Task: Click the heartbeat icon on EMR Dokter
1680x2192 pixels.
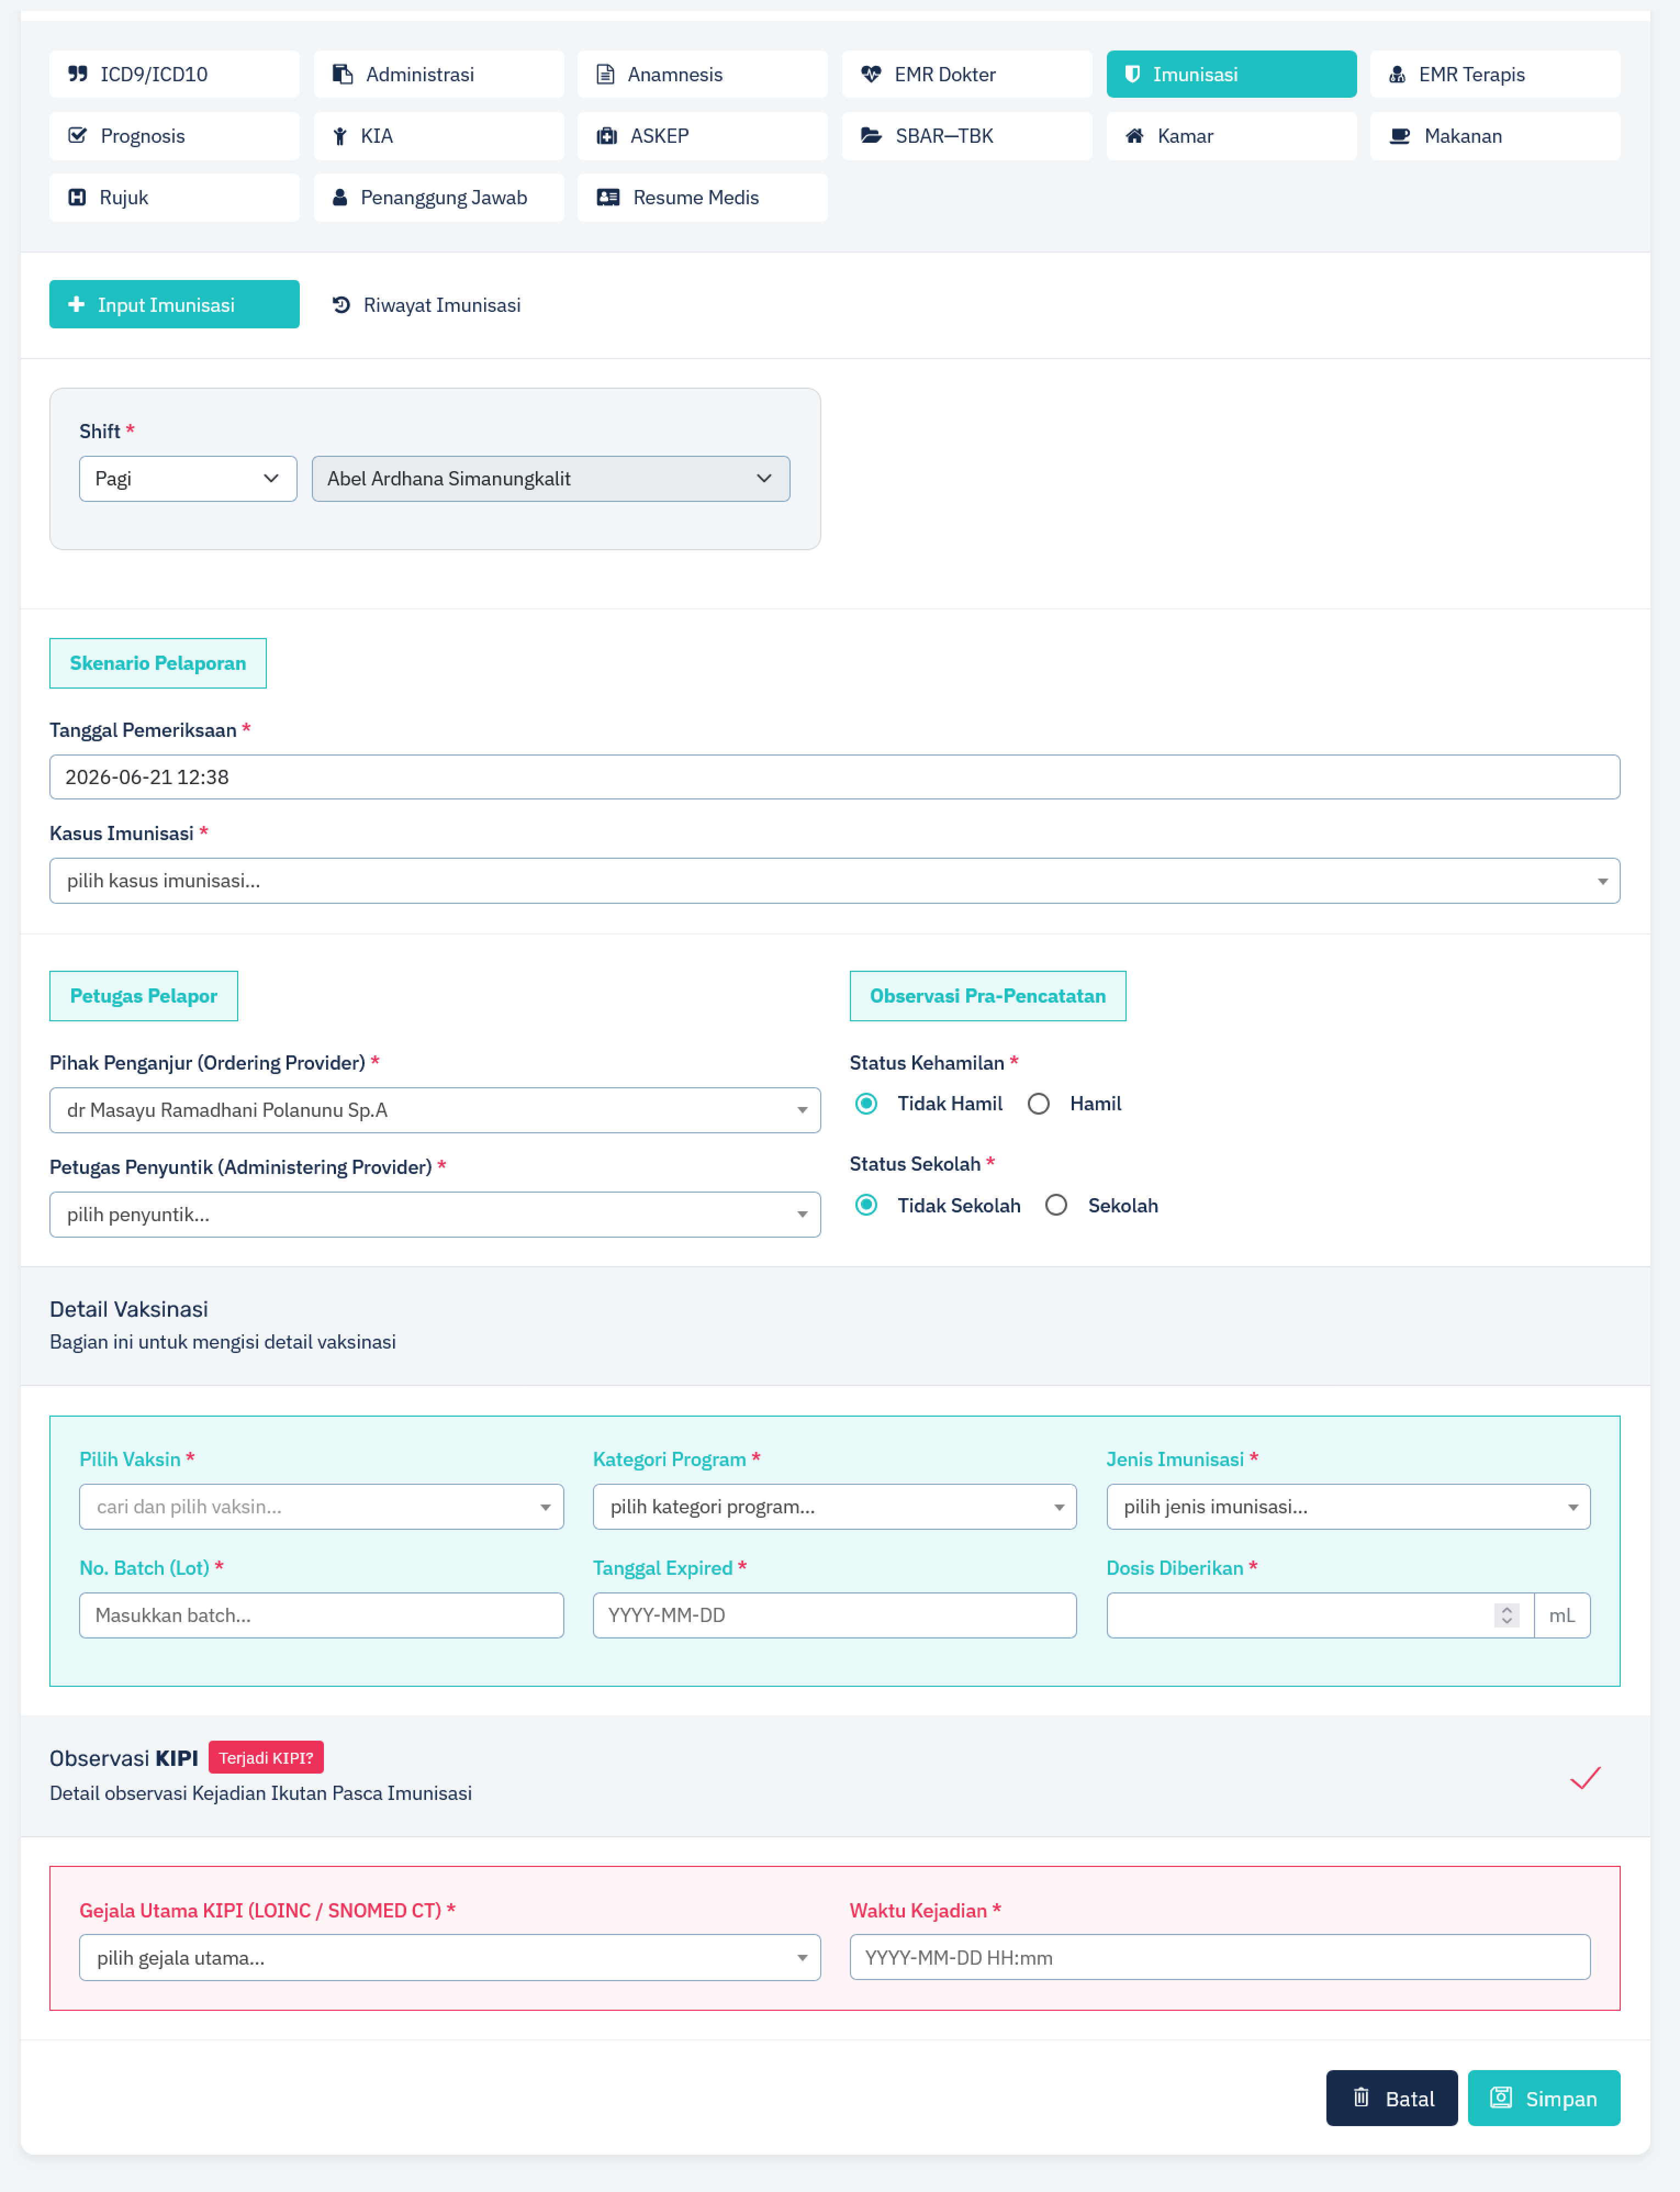Action: click(x=871, y=74)
